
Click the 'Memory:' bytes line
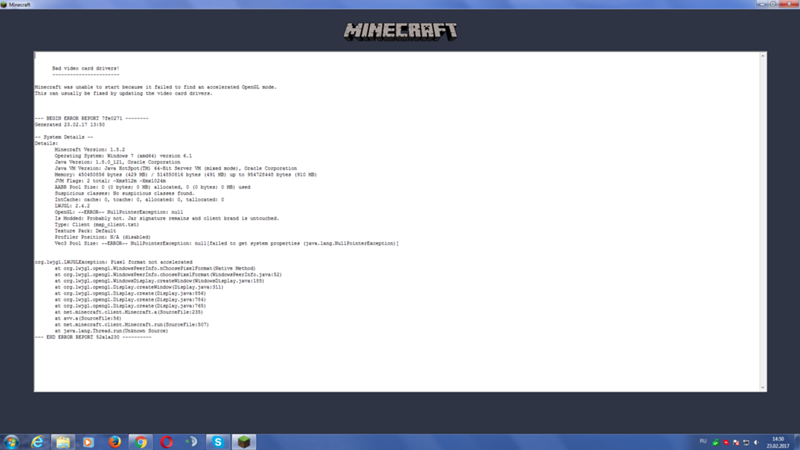186,174
